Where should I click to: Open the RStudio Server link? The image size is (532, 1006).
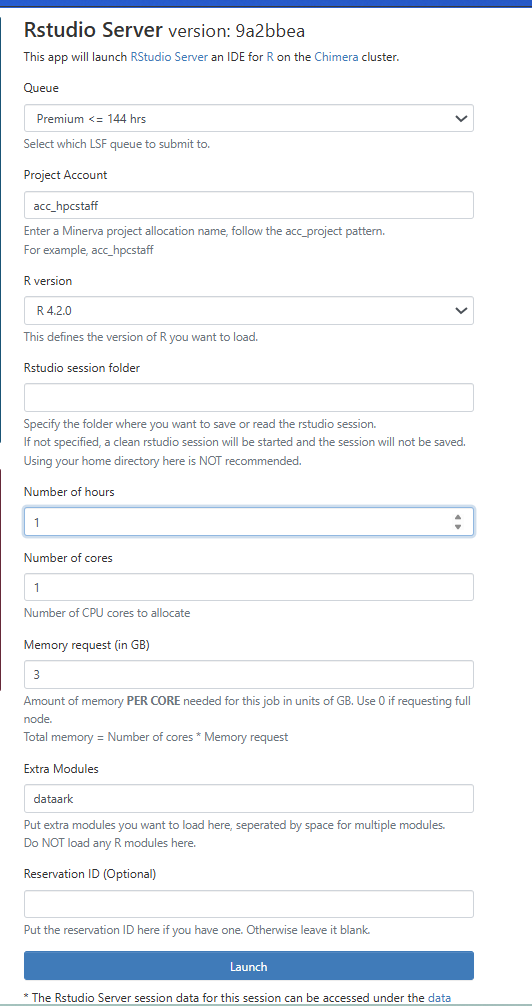pos(169,56)
